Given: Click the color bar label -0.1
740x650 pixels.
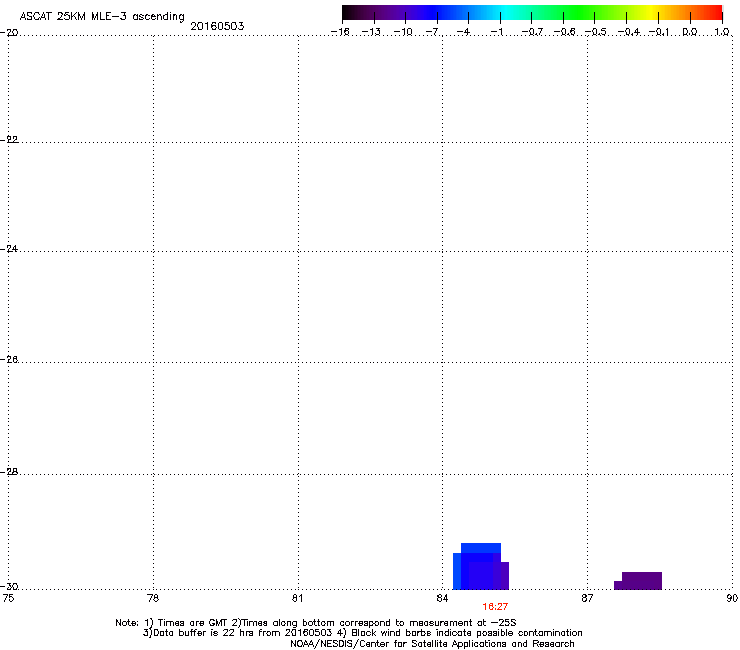Looking at the screenshot, I should click(x=659, y=32).
